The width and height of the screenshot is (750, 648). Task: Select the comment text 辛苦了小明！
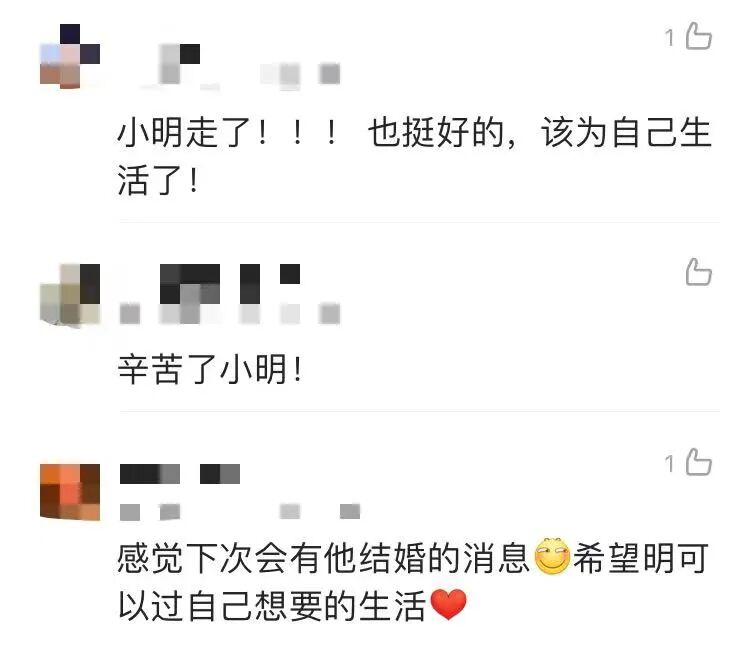click(210, 369)
